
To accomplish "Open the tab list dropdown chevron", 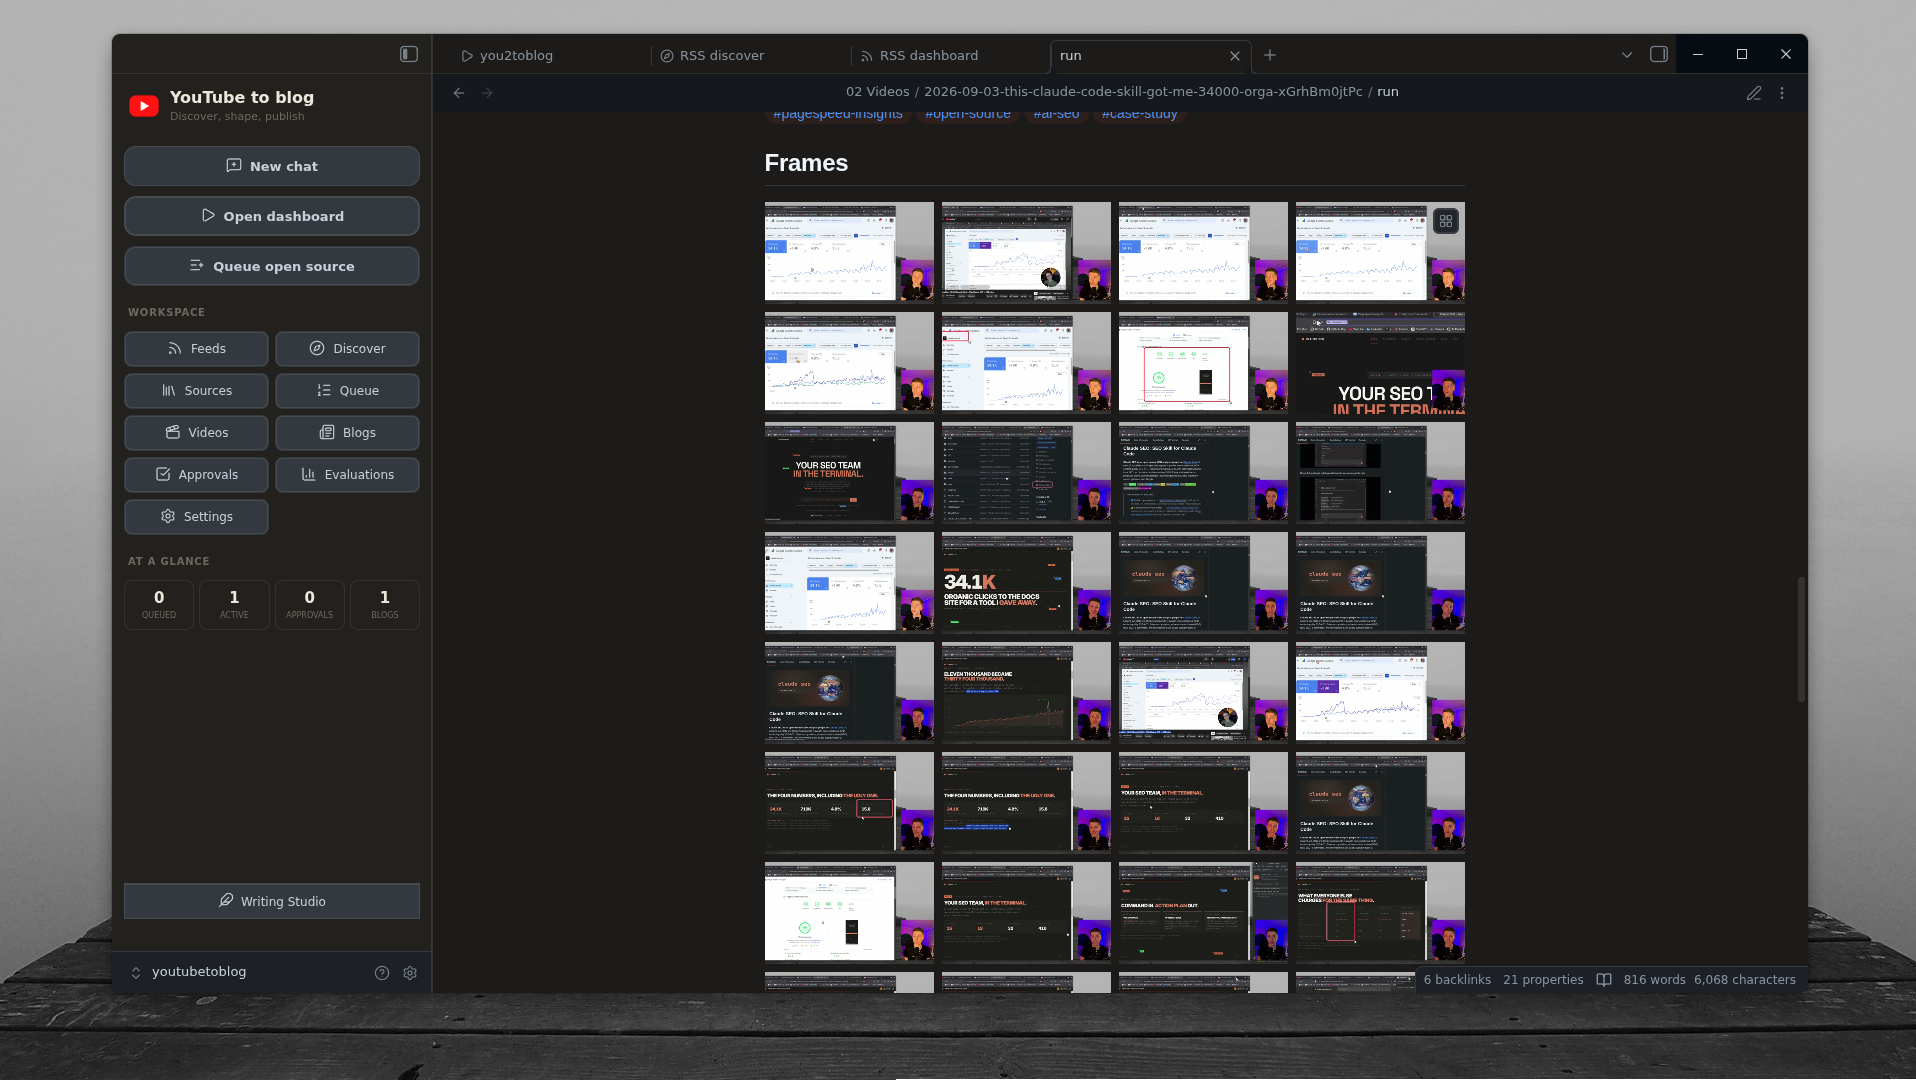I will click(1627, 55).
